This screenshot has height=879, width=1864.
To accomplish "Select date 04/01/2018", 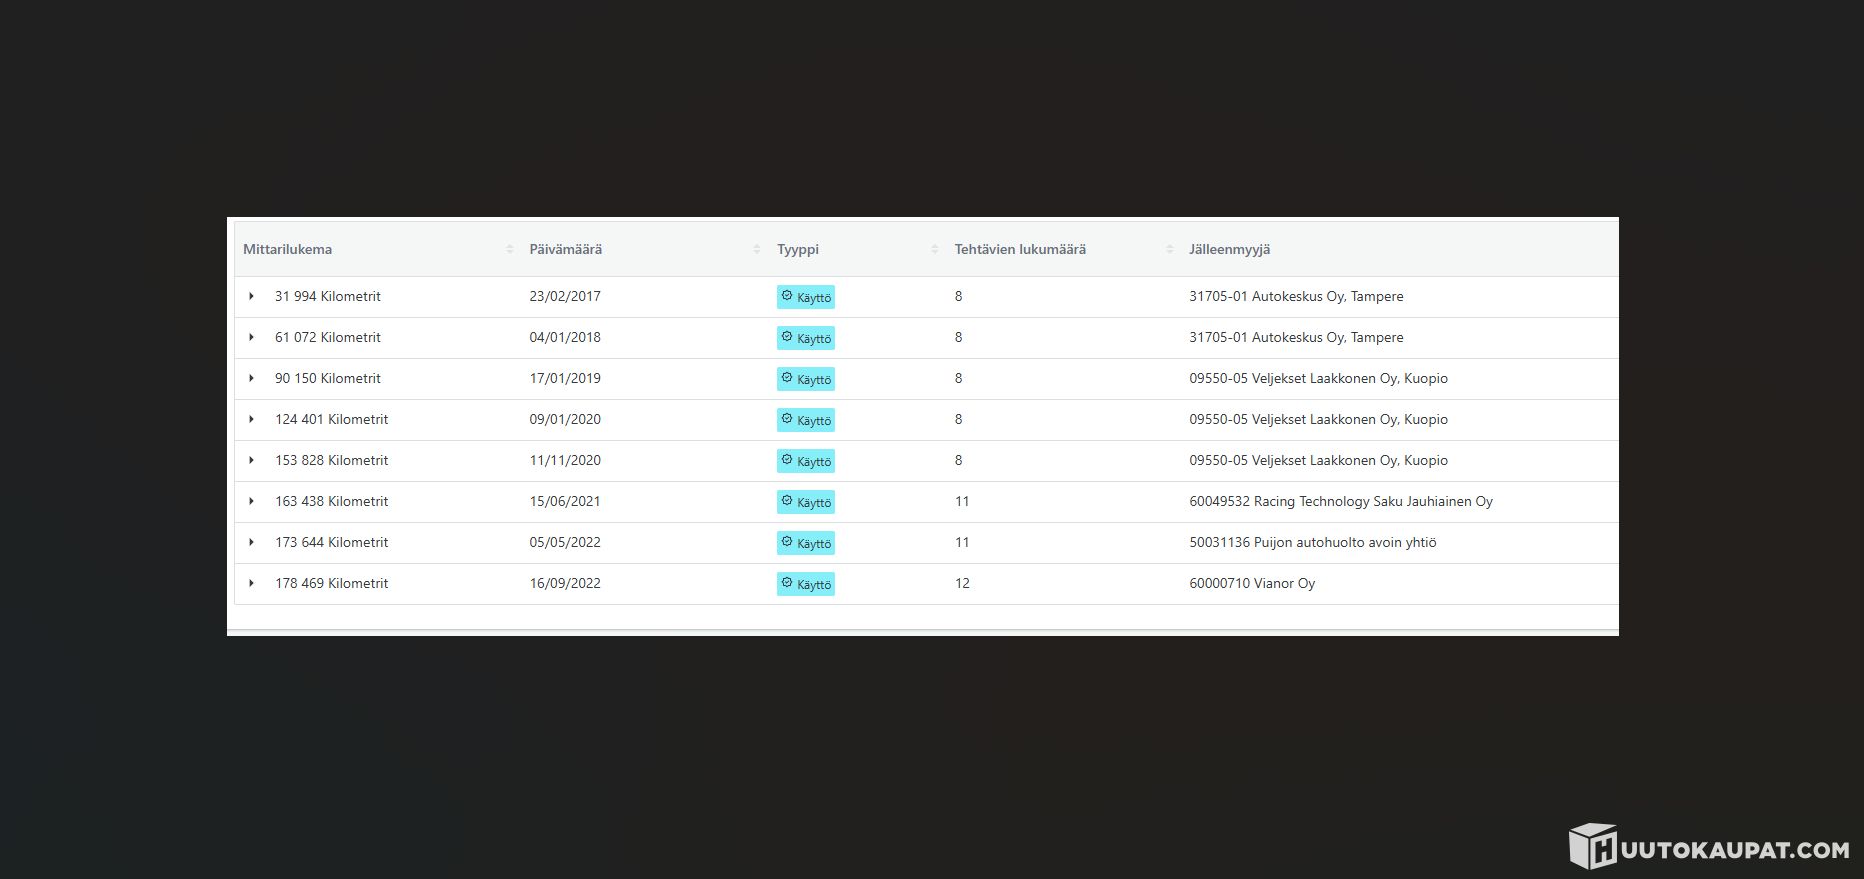I will (565, 337).
